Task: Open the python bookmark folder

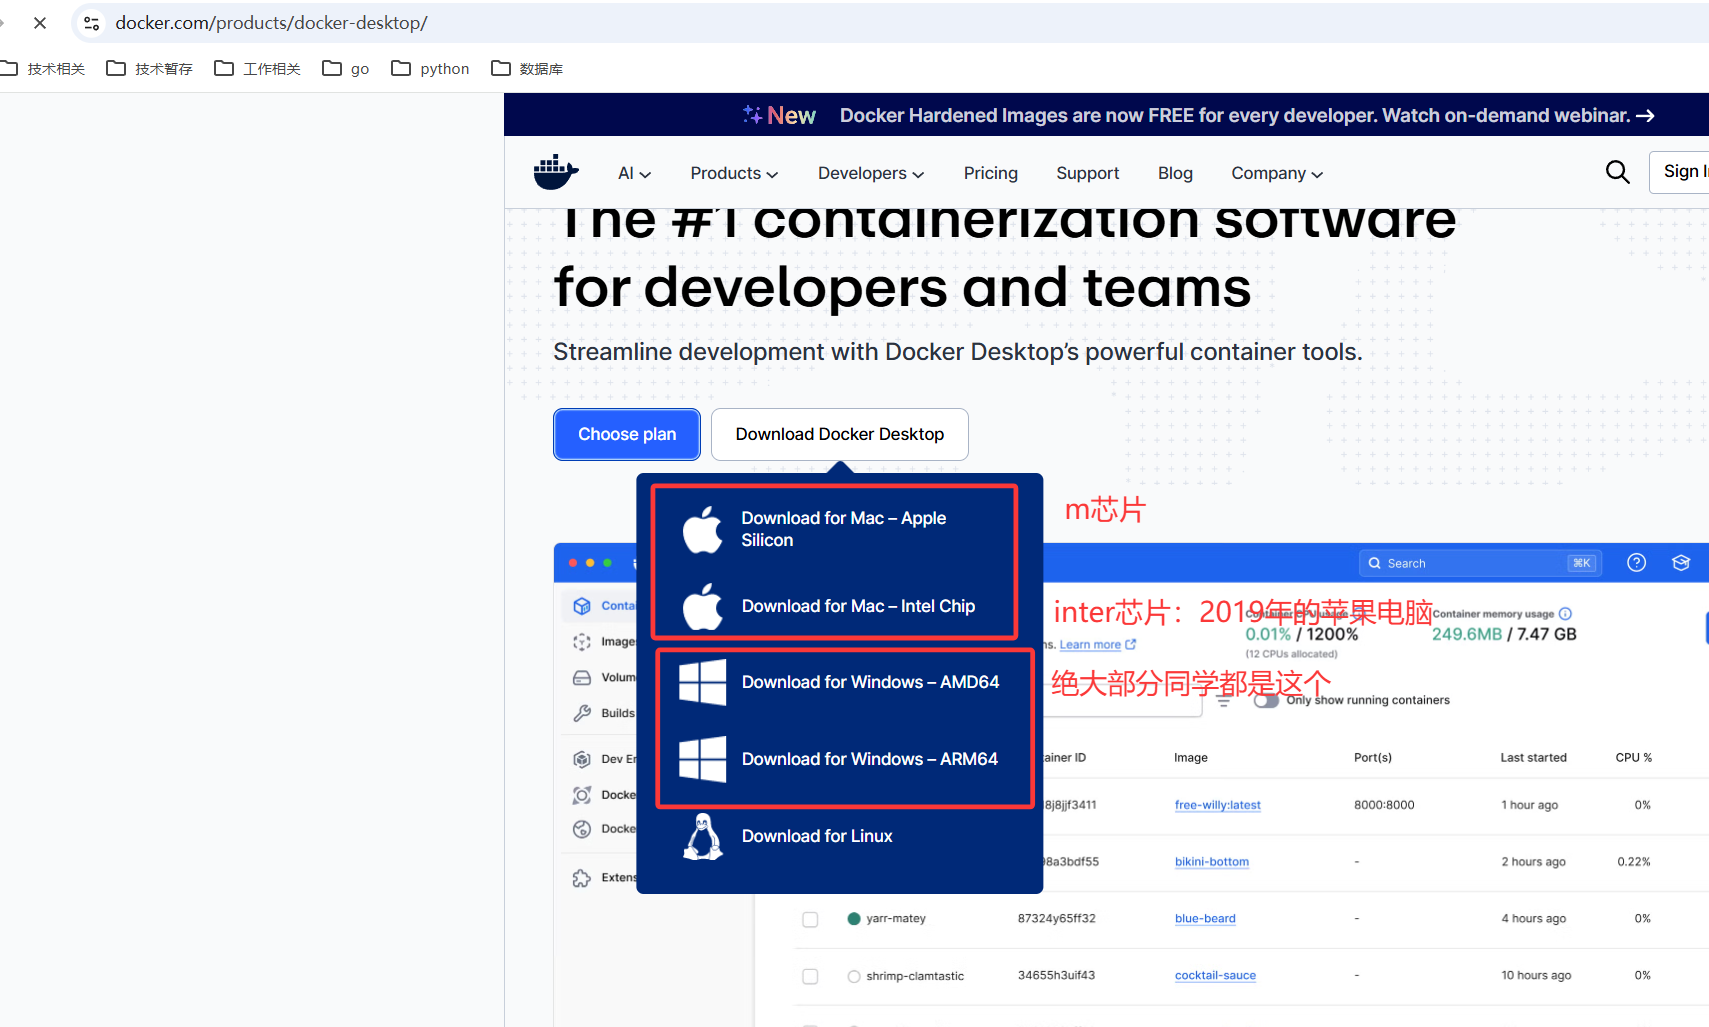Action: point(430,68)
